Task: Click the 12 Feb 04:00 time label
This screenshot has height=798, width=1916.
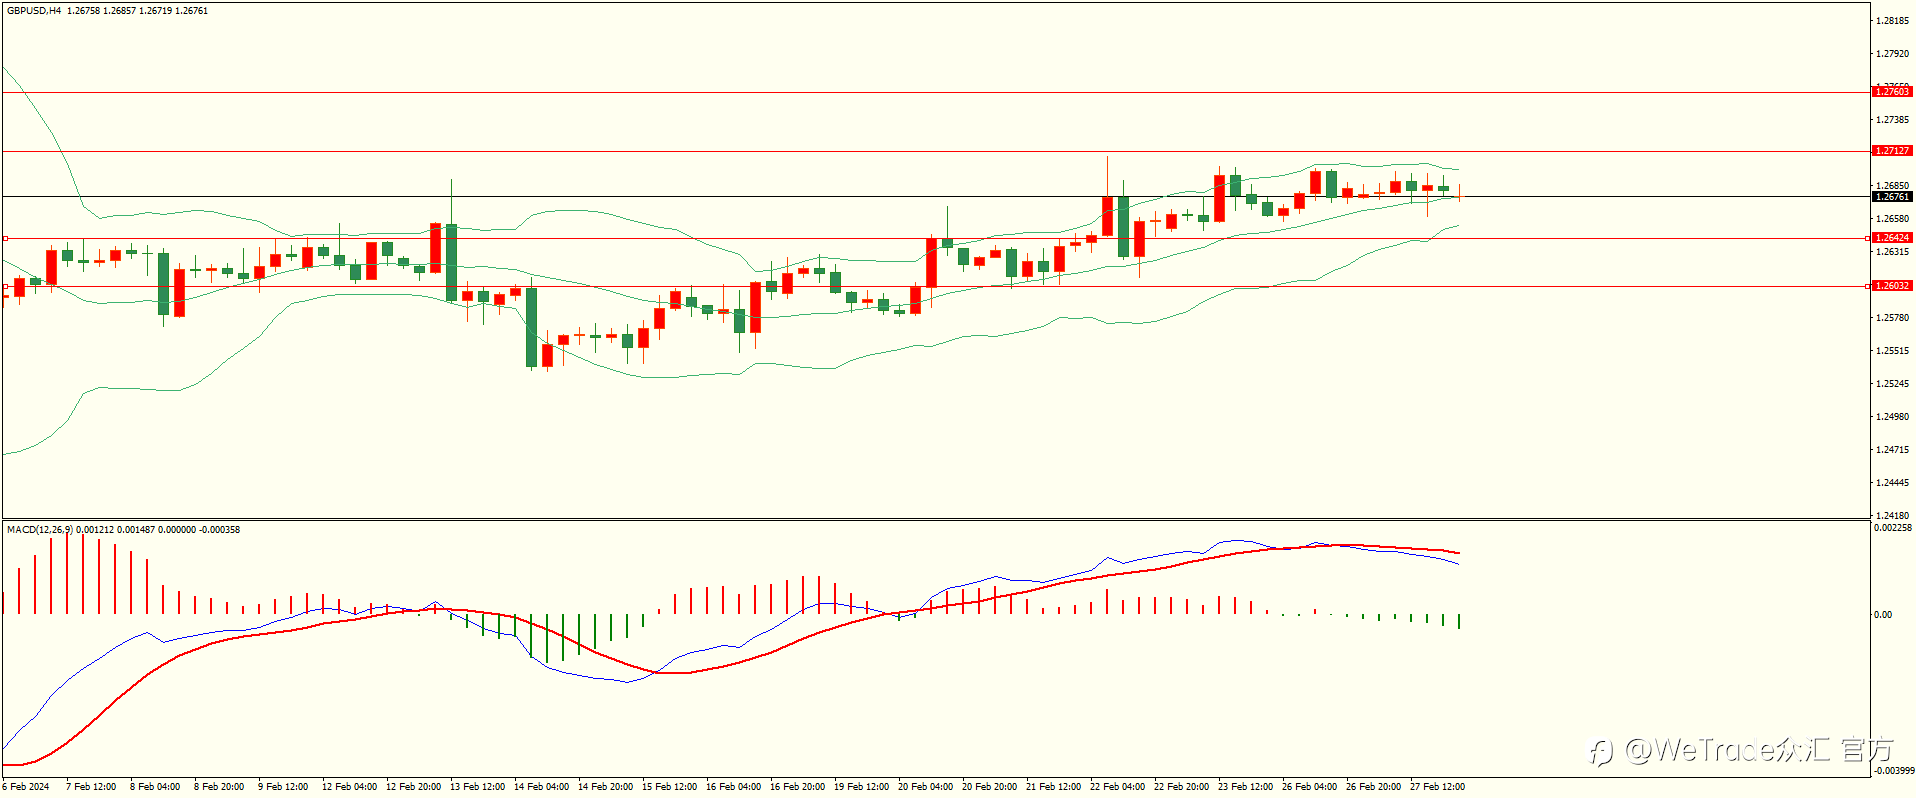Action: 349,787
